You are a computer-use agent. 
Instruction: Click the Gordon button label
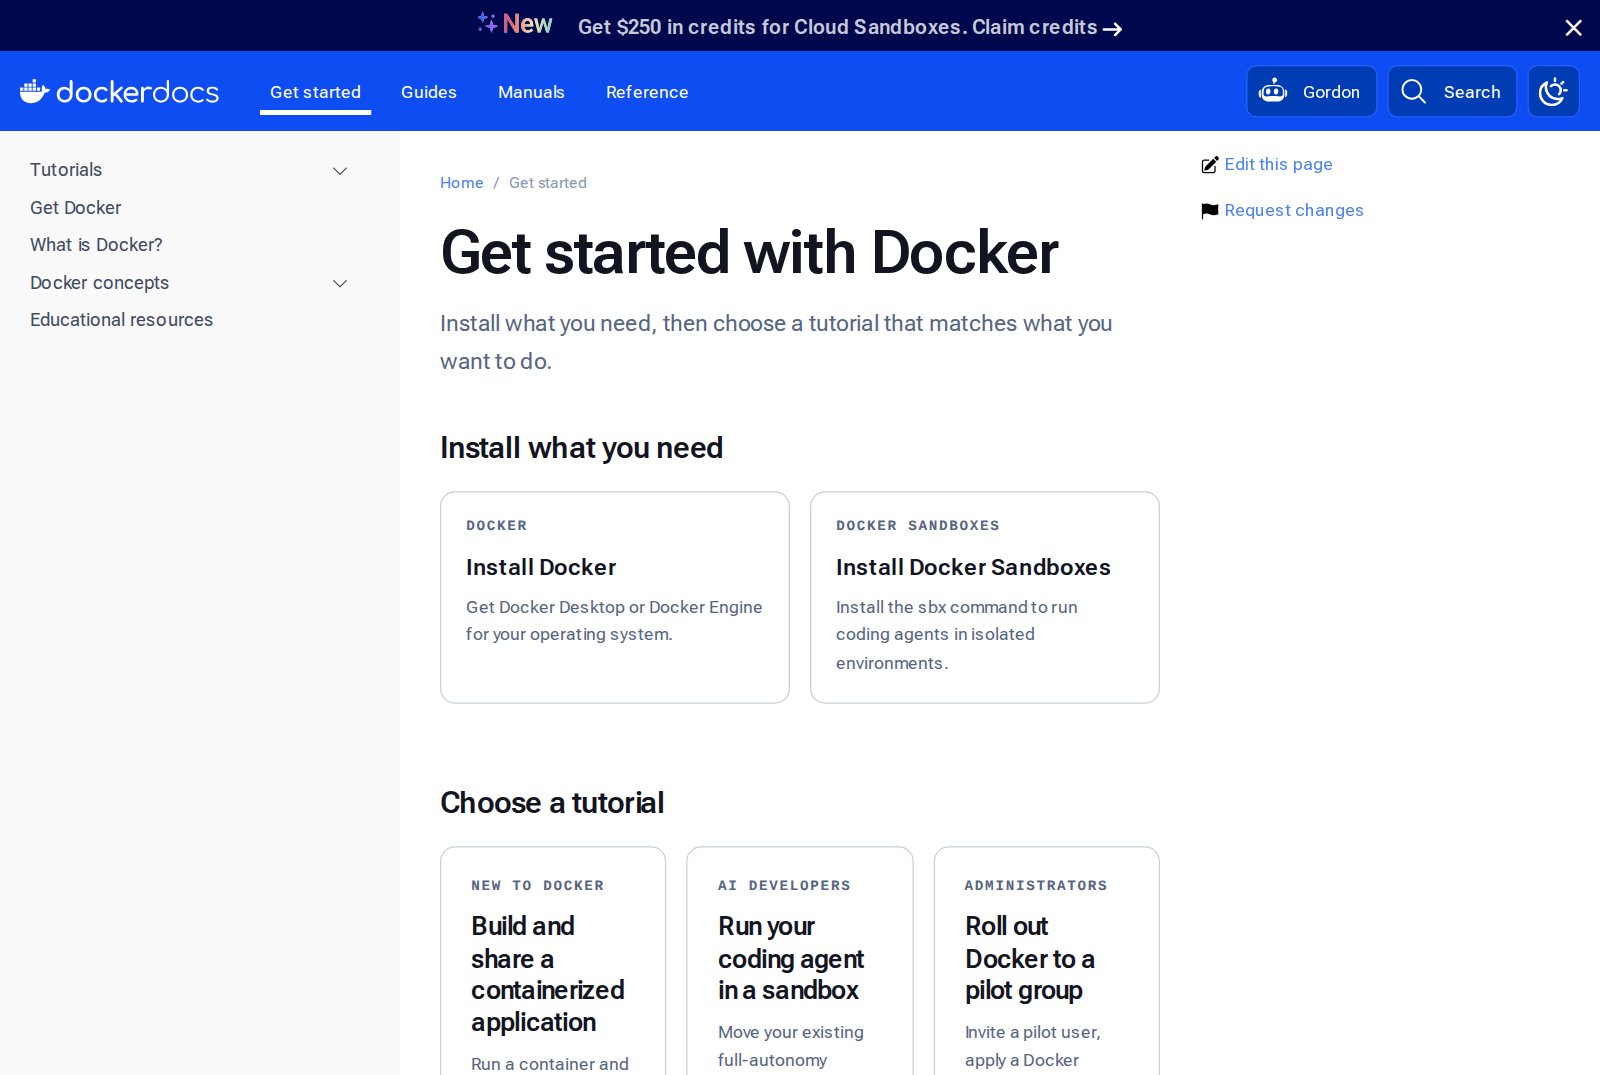tap(1331, 92)
